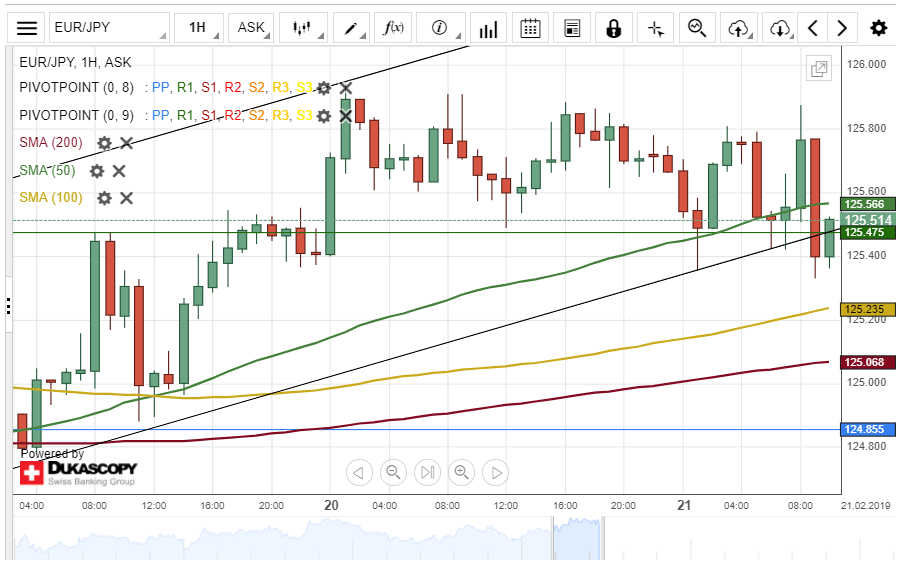910x562 pixels.
Task: Toggle the crosshair cursor tool
Action: tap(655, 28)
